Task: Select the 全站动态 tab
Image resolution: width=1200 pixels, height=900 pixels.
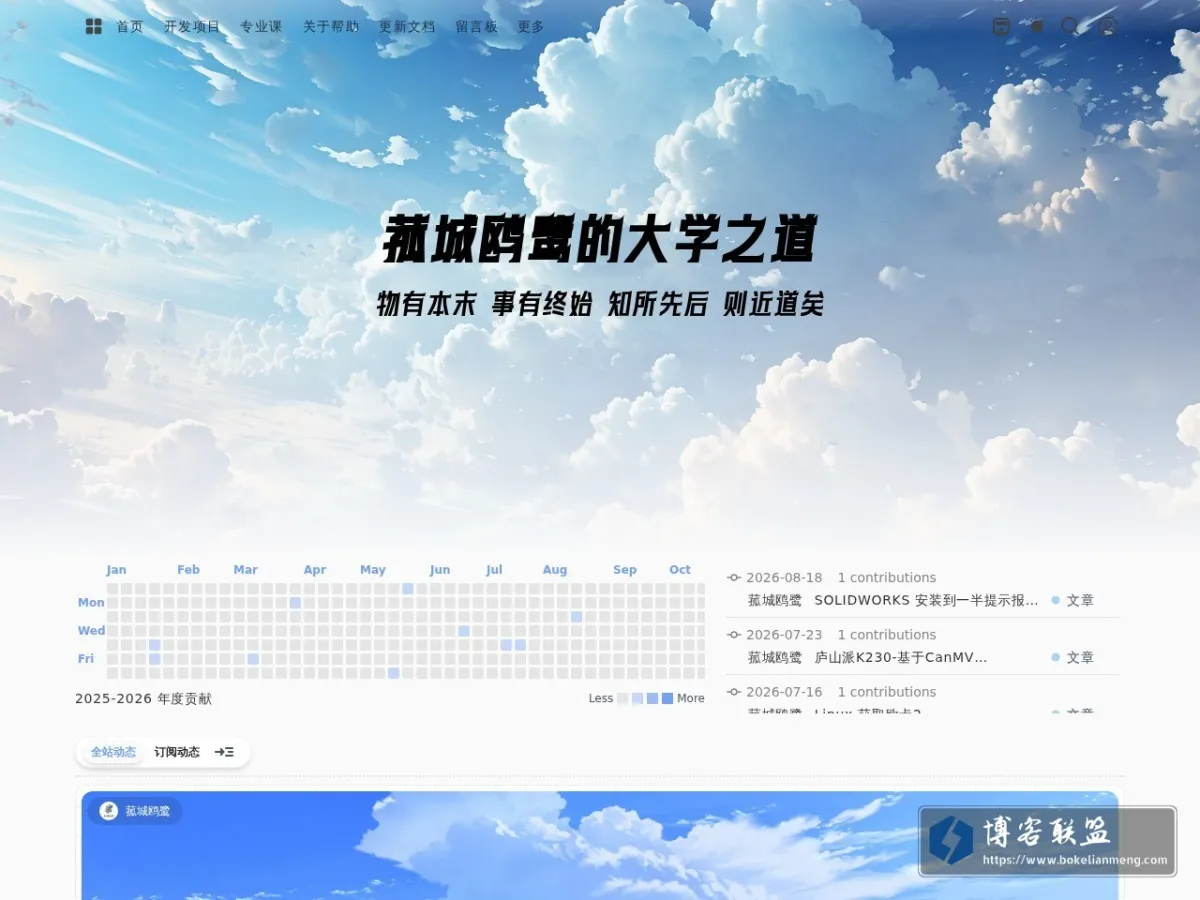Action: [113, 752]
